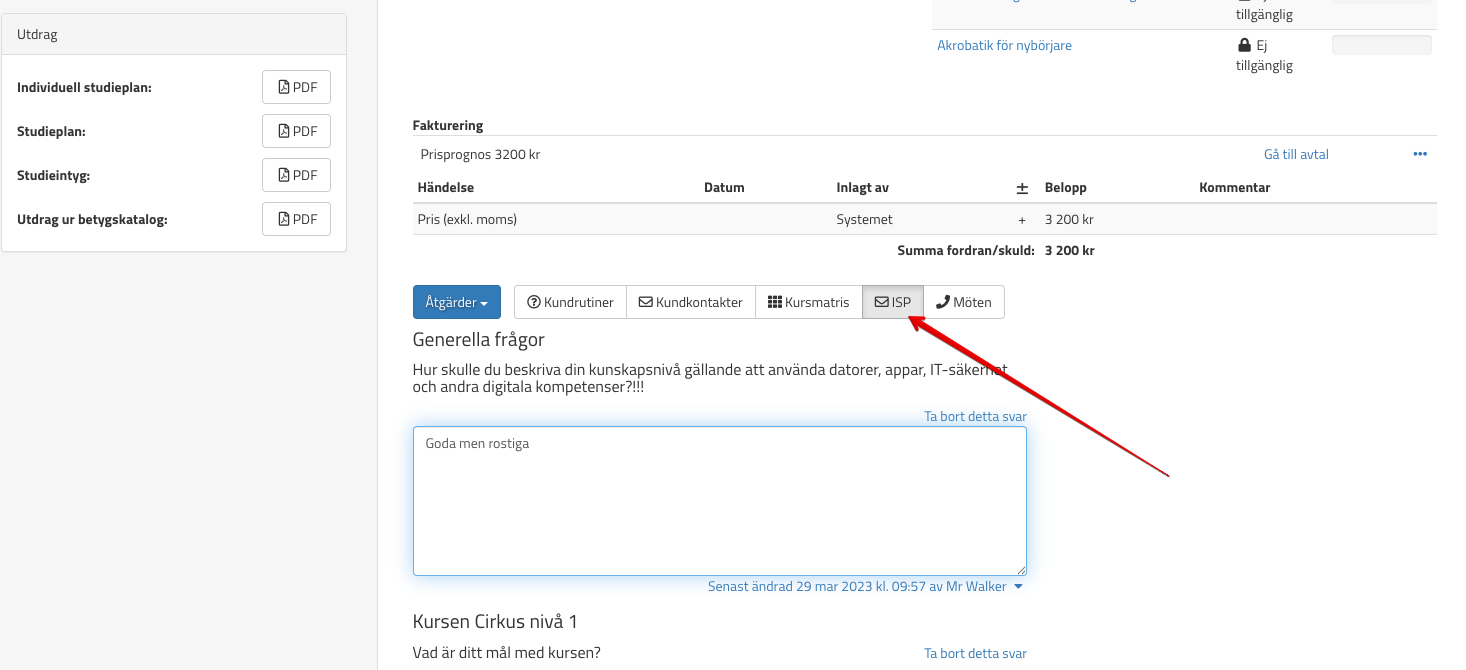Open the Kursmatris grid button

tap(808, 302)
